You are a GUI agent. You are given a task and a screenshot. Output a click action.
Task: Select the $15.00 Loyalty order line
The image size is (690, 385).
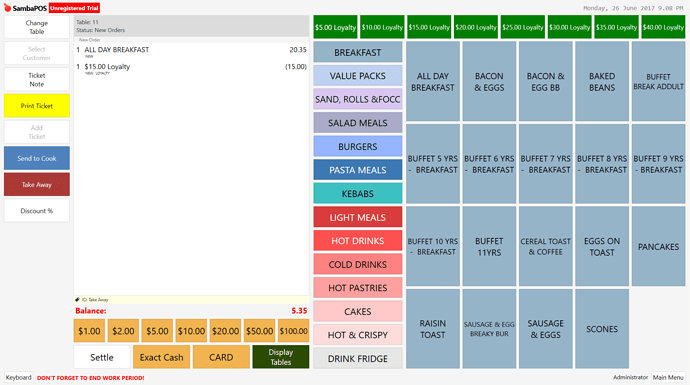pyautogui.click(x=191, y=69)
